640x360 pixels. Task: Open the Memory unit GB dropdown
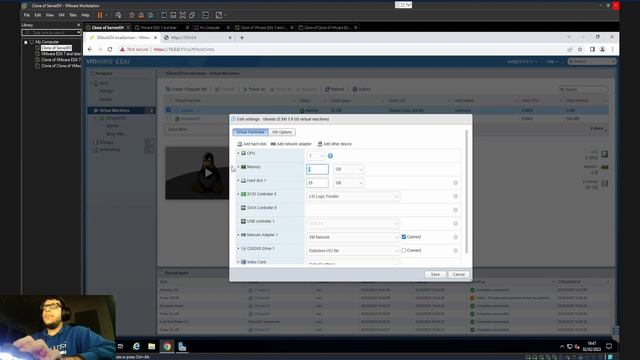[x=349, y=169]
